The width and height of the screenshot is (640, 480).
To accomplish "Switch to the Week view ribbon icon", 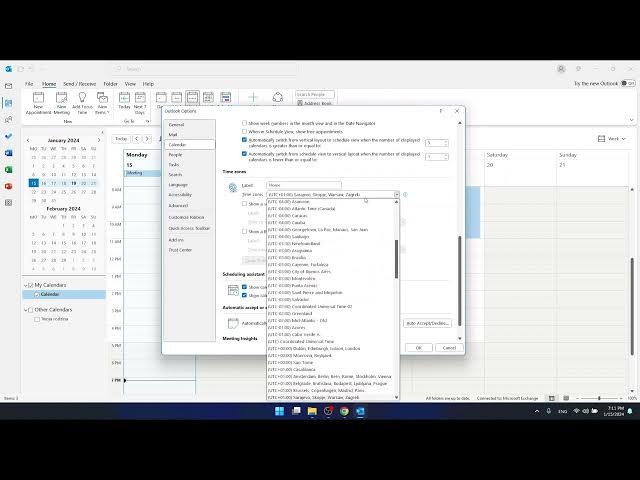I will coord(192,98).
